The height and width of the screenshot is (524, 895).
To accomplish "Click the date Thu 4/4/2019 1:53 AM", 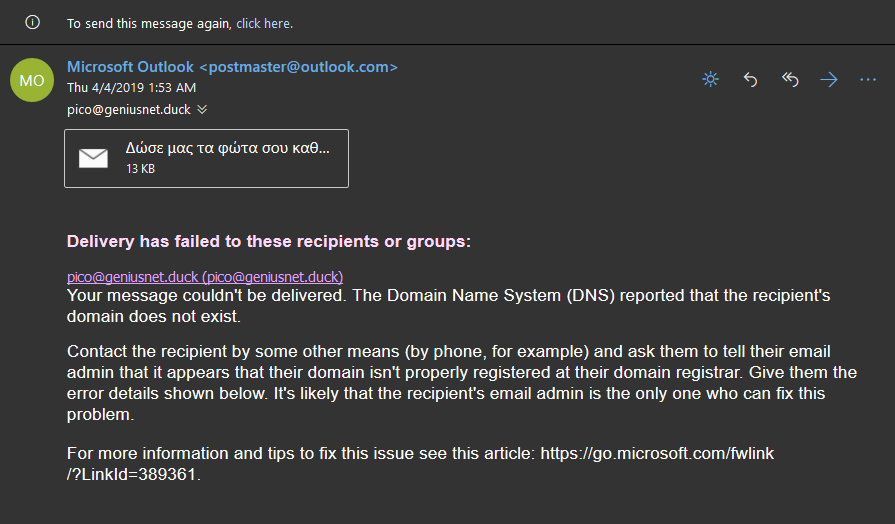I will (x=131, y=87).
